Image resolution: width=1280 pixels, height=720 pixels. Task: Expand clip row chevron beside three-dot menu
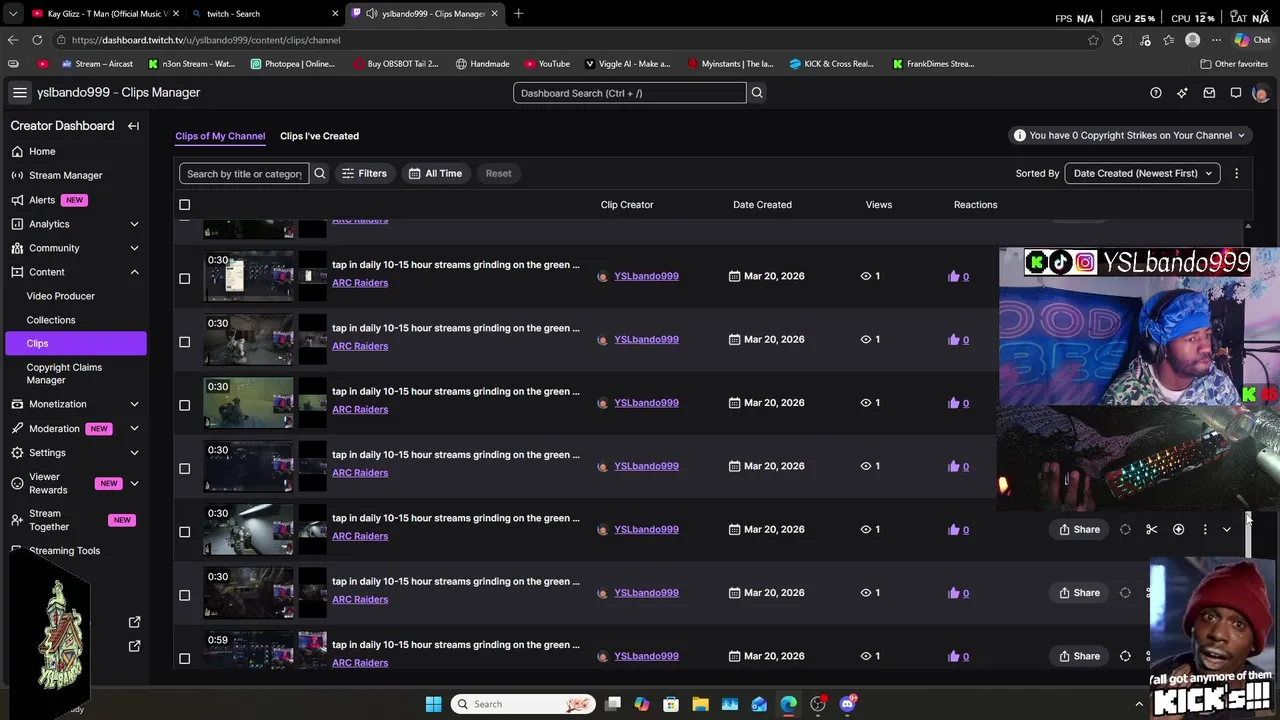point(1227,529)
